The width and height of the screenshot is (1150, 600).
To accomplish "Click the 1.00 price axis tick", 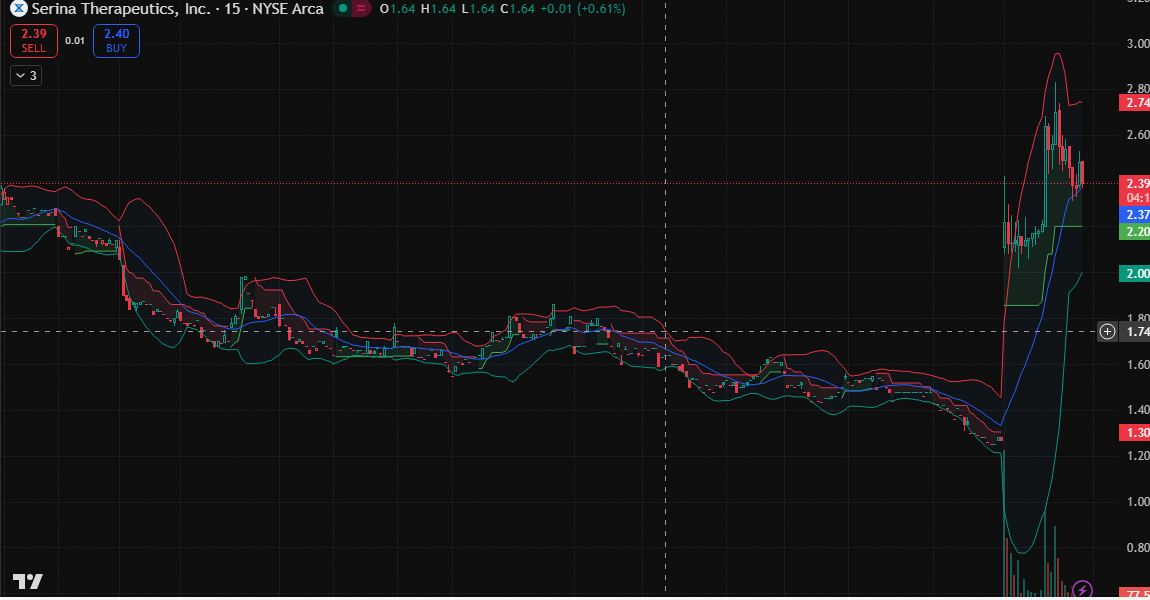I will 1138,502.
